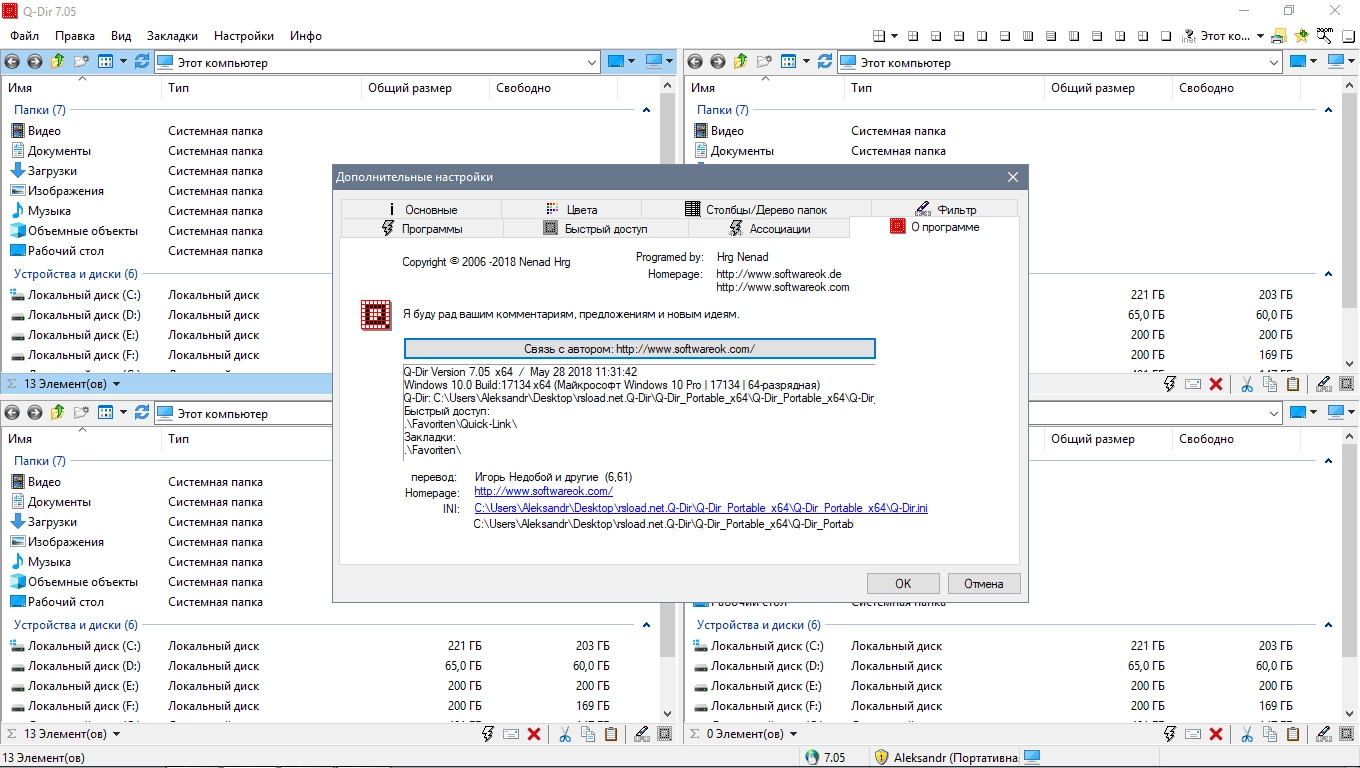Open the 'Этот ко...' dropdown in main toolbar

pyautogui.click(x=1260, y=36)
